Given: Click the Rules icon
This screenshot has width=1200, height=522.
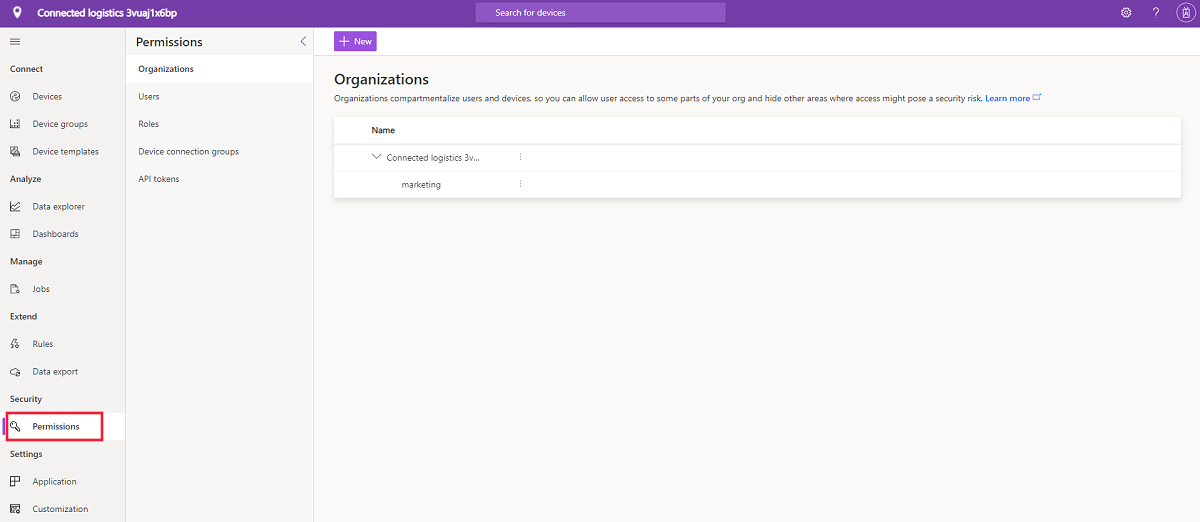Looking at the screenshot, I should point(15,344).
